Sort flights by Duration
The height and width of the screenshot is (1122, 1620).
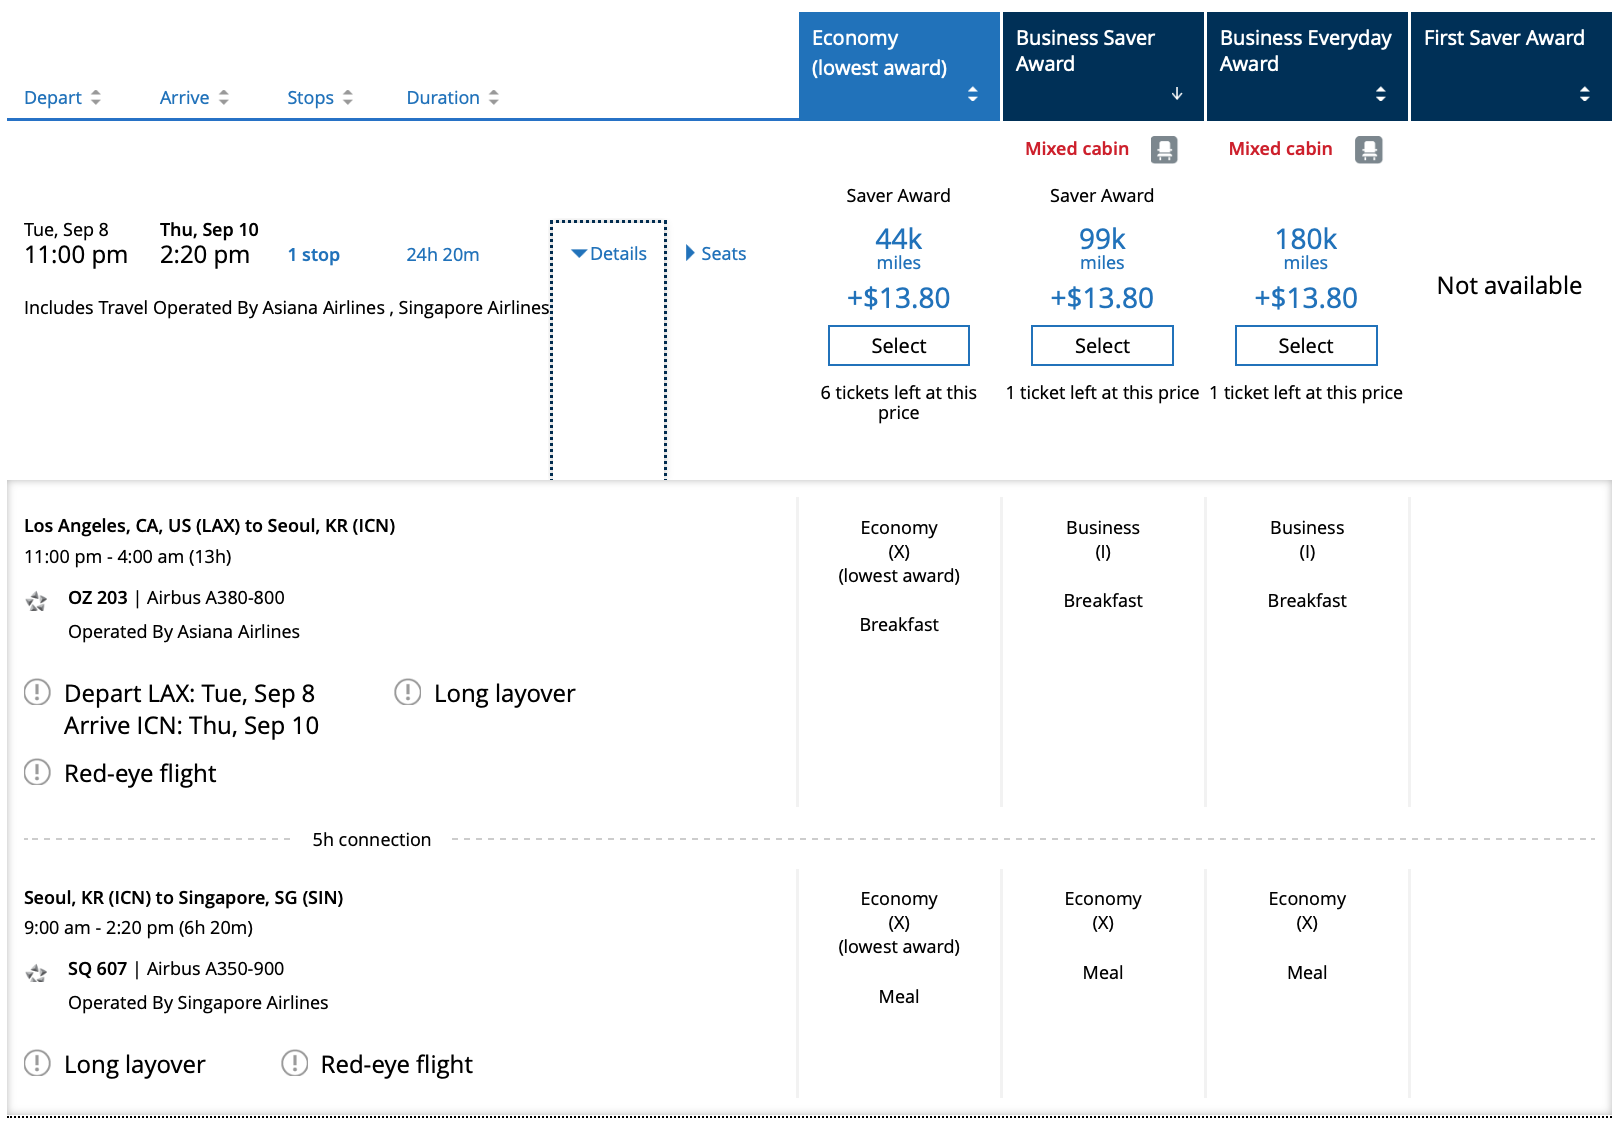click(452, 98)
